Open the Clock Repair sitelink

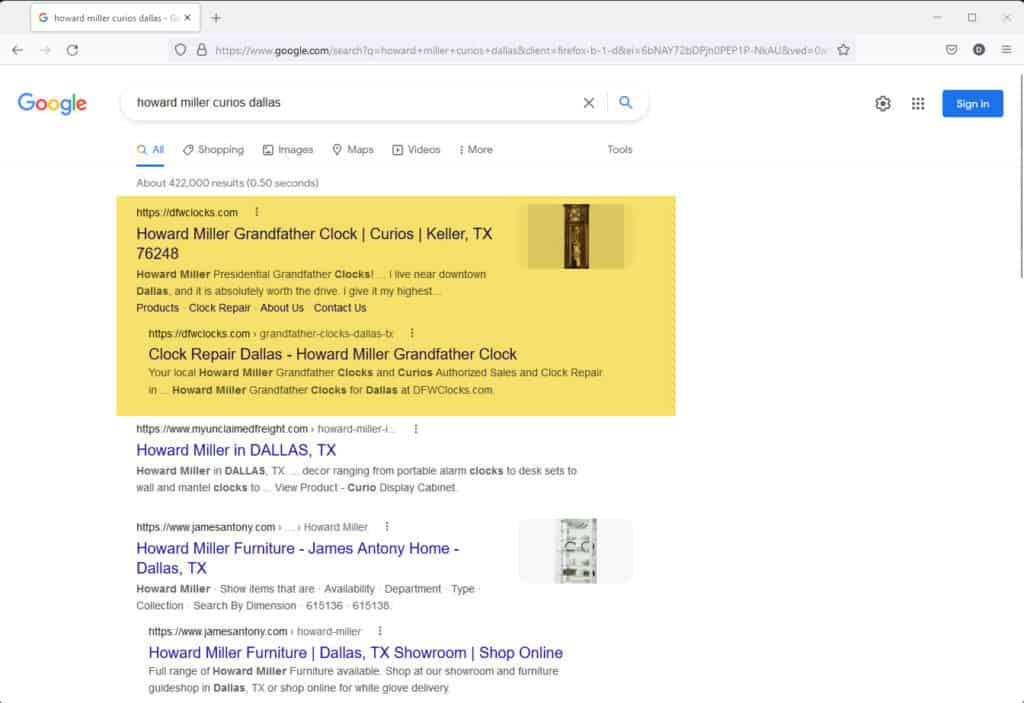[219, 308]
